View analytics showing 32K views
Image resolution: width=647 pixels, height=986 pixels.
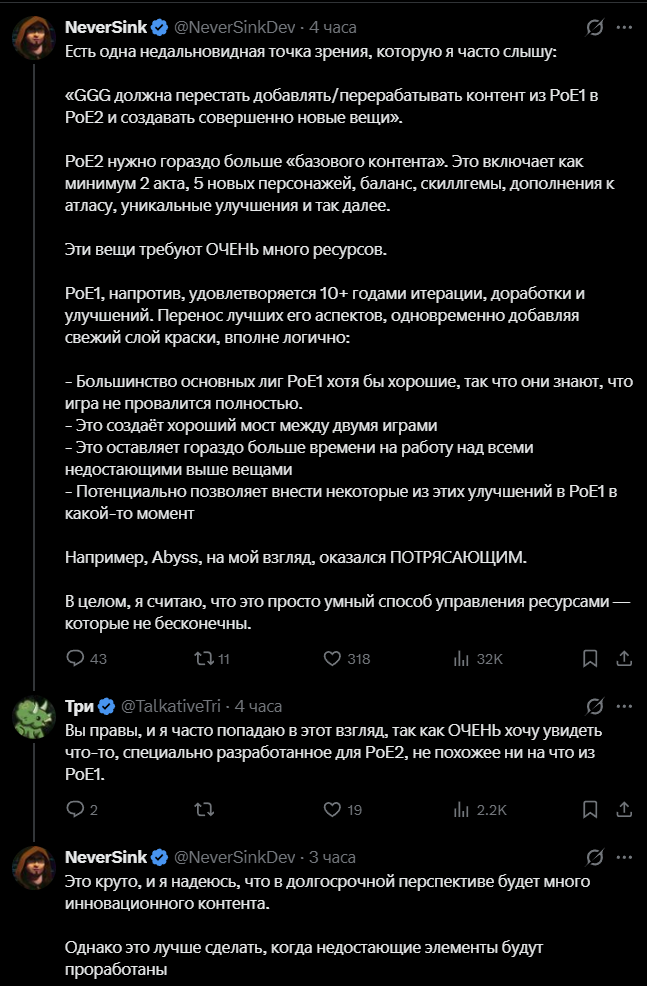click(x=478, y=658)
